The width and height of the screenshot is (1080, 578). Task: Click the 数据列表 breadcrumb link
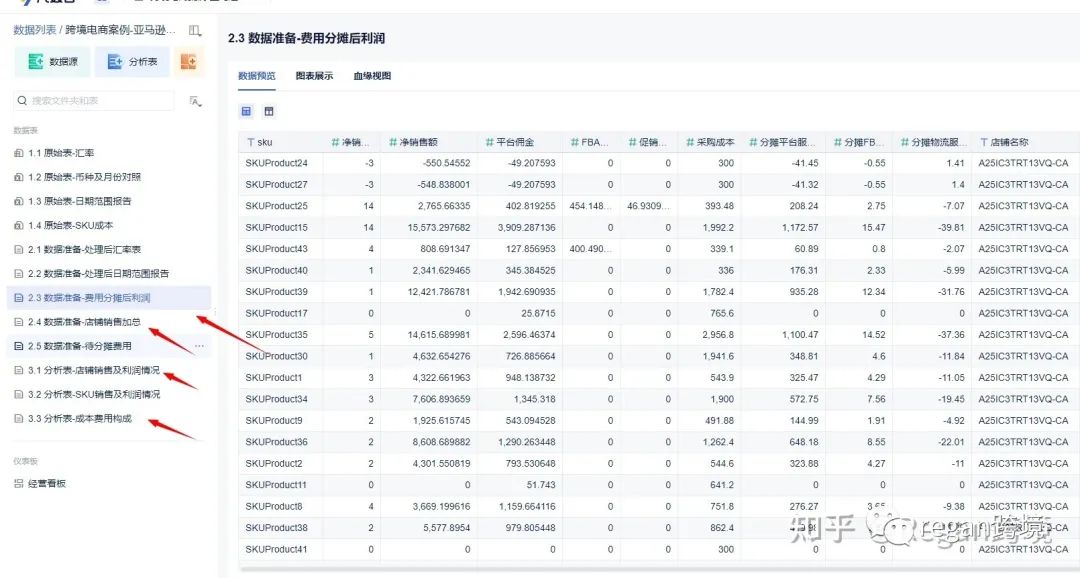pos(34,30)
